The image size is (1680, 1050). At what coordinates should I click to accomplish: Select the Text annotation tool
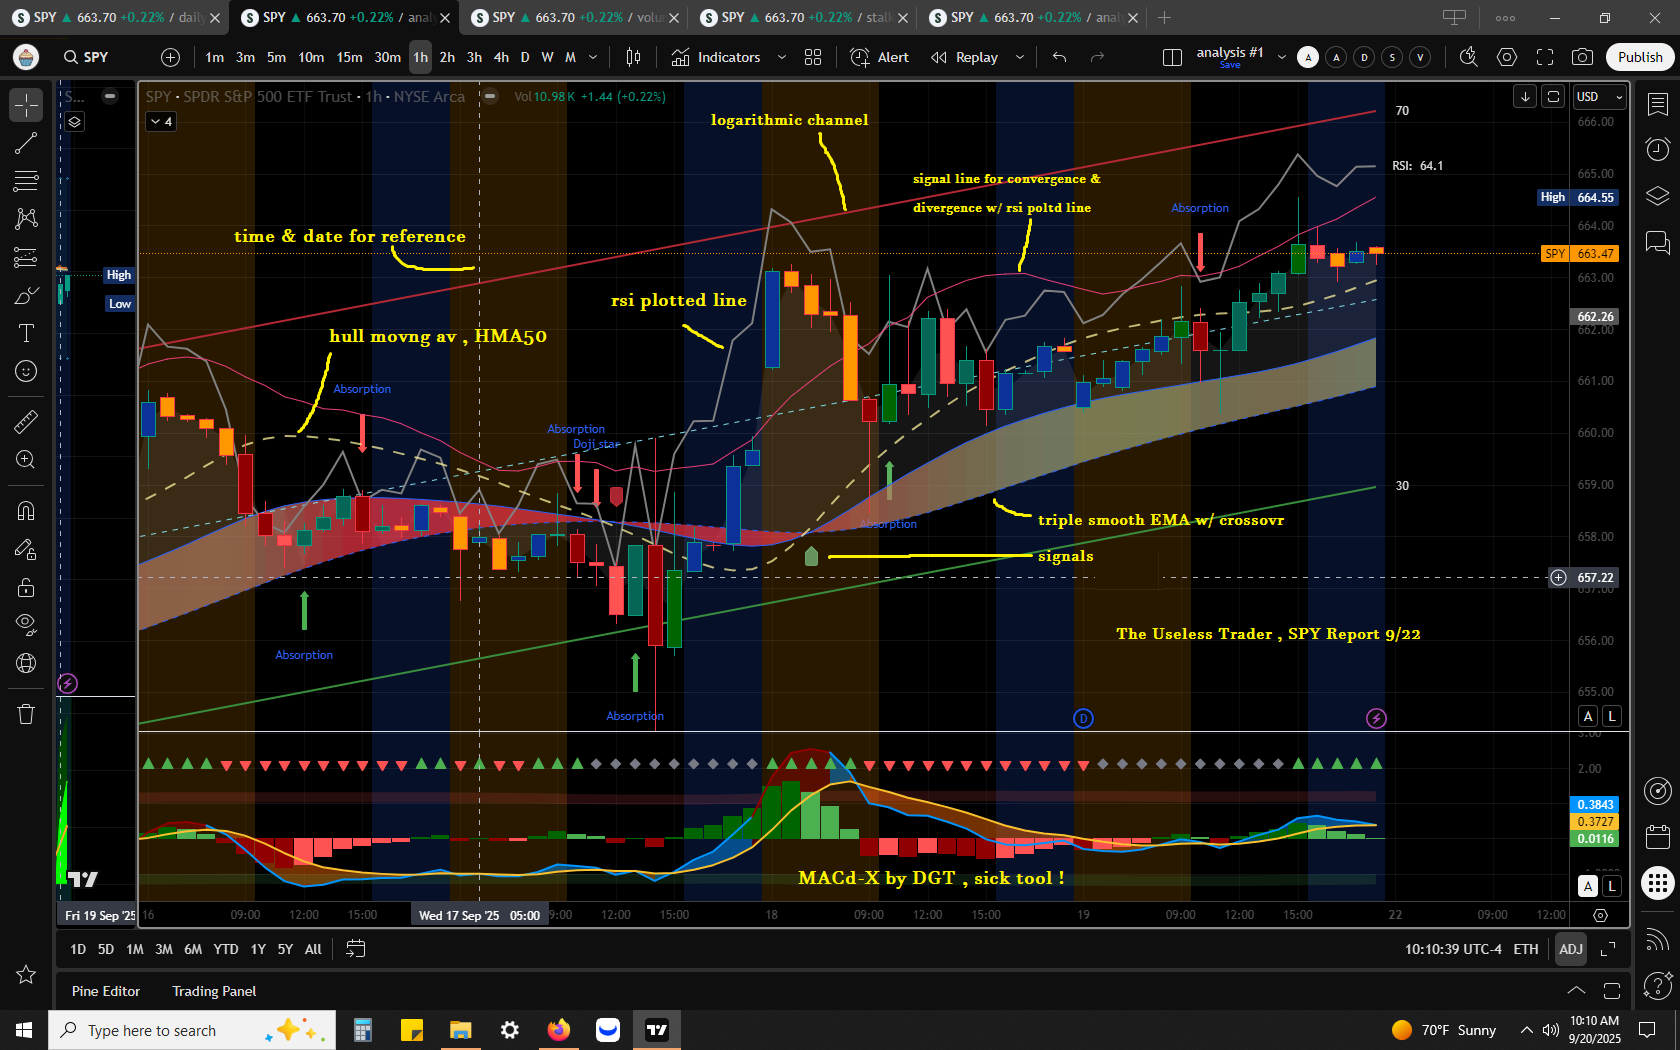pos(26,333)
